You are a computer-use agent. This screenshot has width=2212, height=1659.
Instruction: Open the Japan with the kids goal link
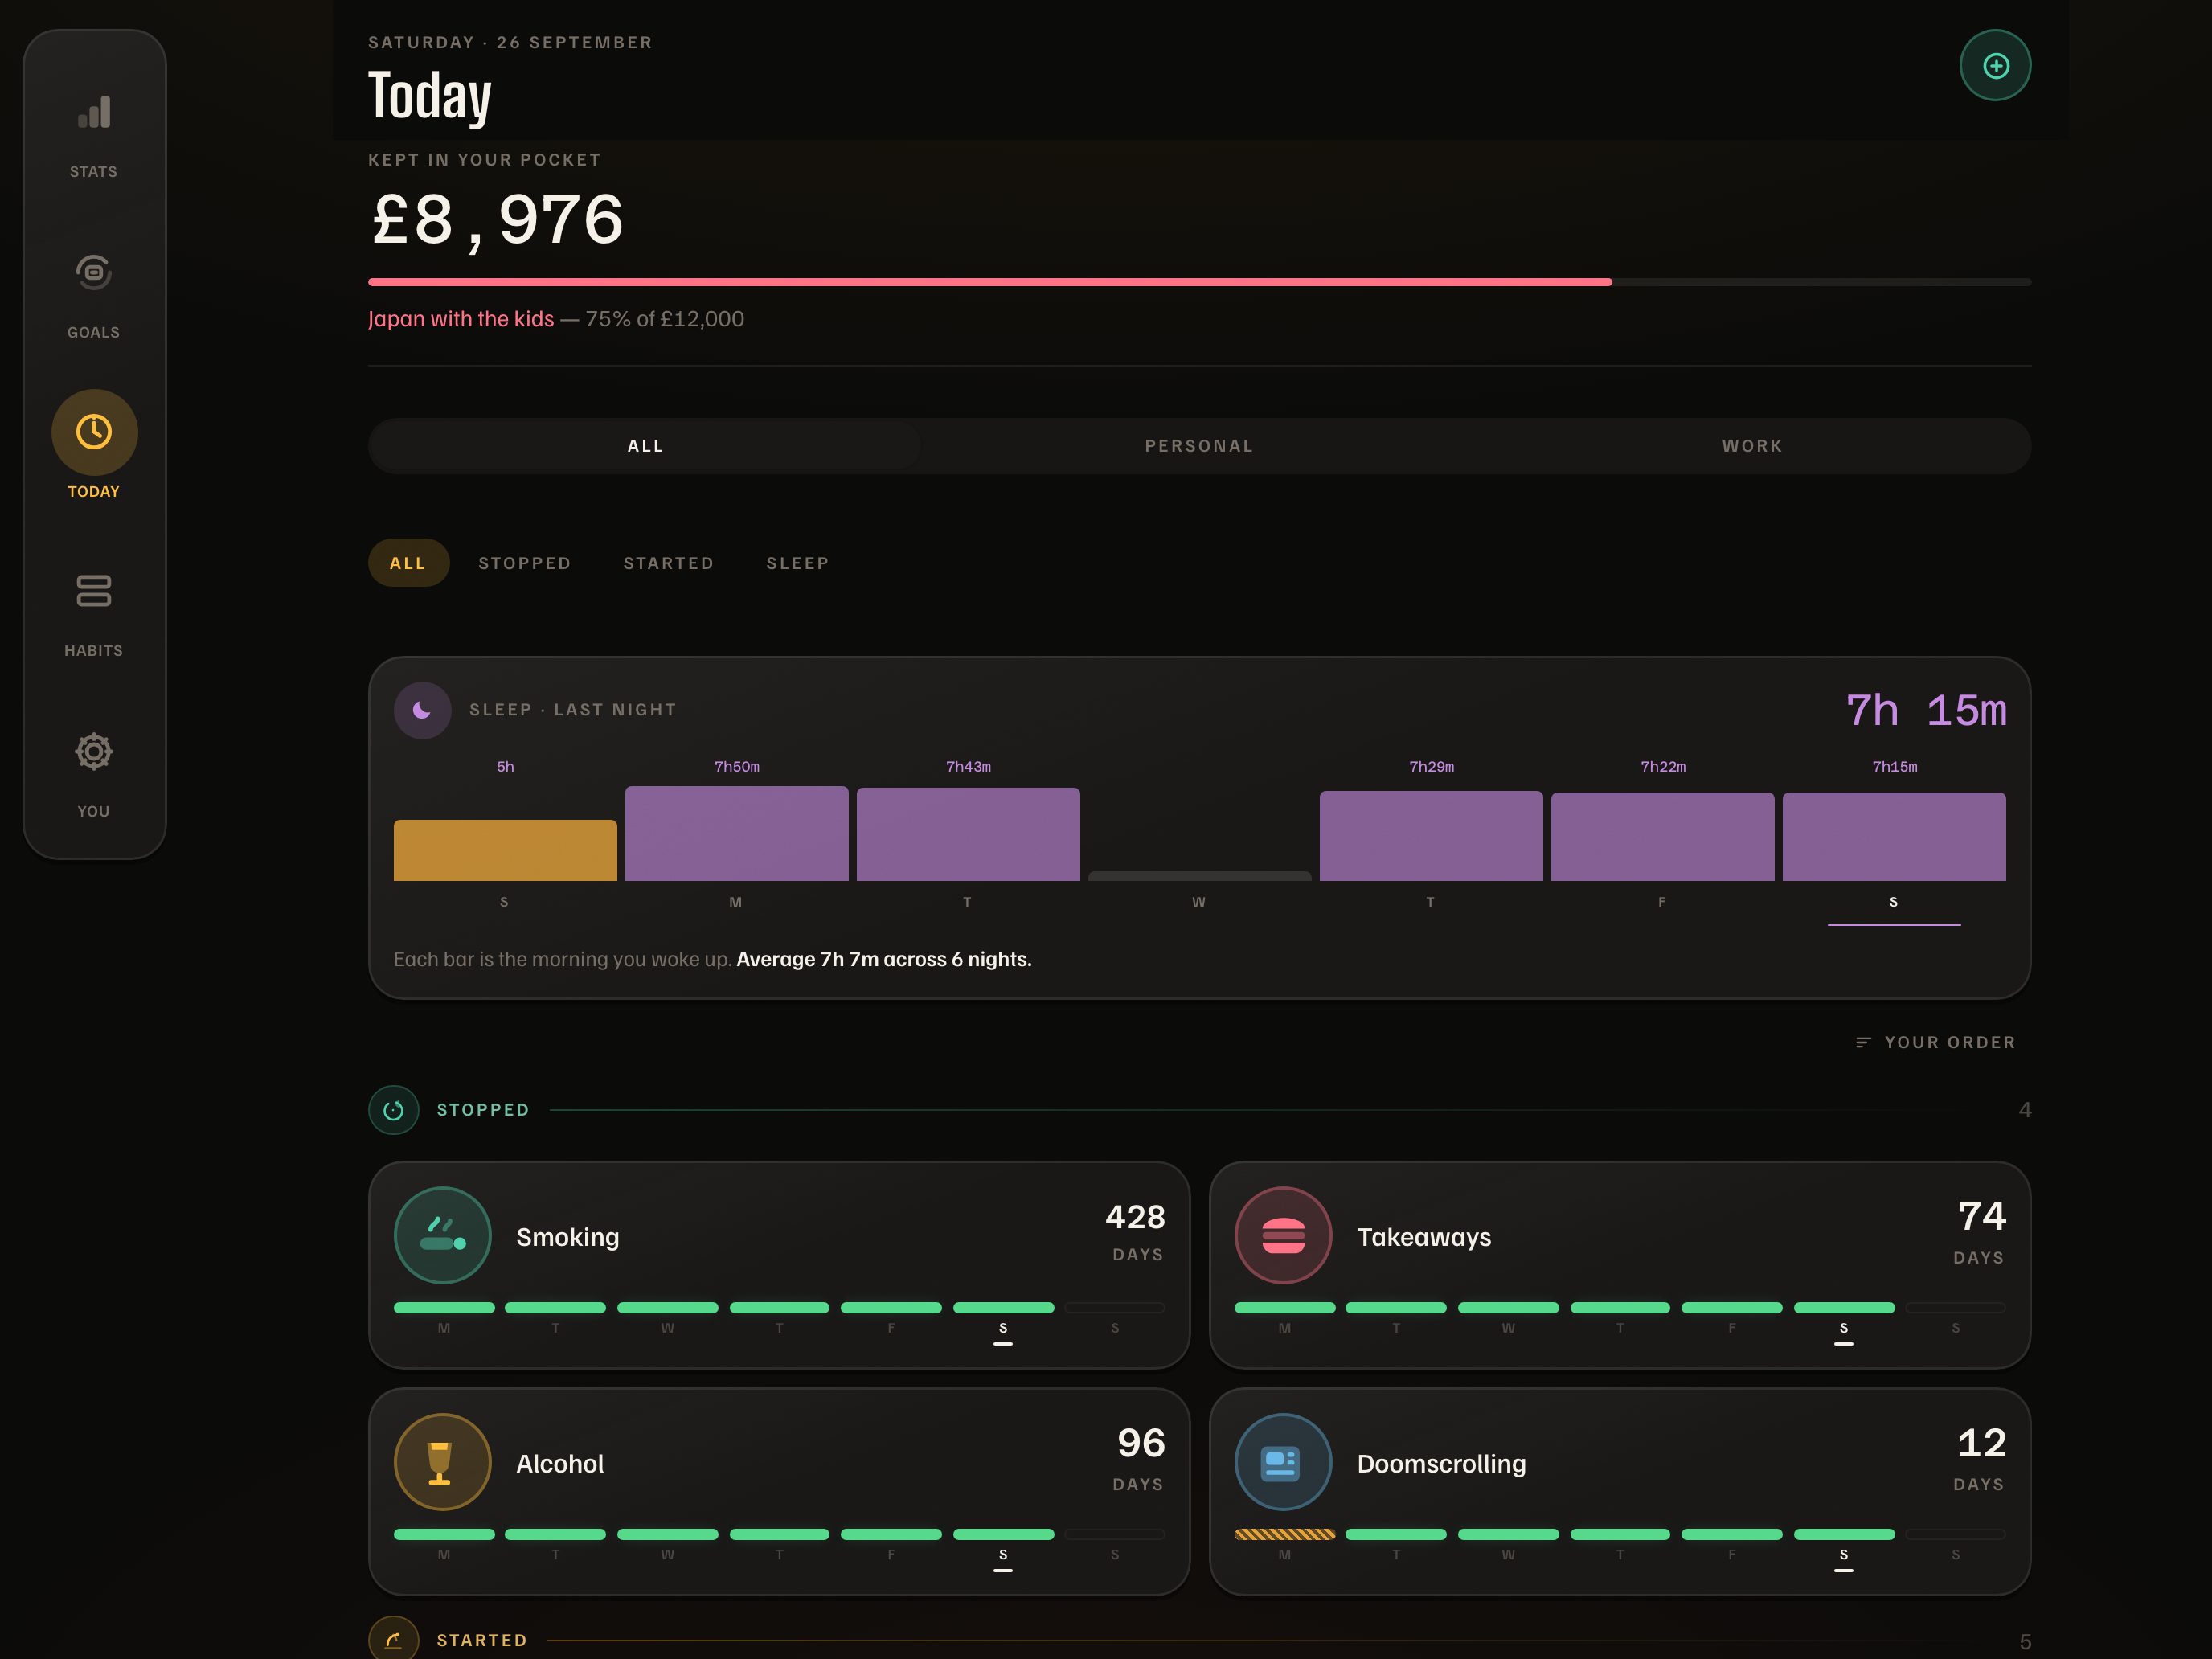pyautogui.click(x=461, y=319)
